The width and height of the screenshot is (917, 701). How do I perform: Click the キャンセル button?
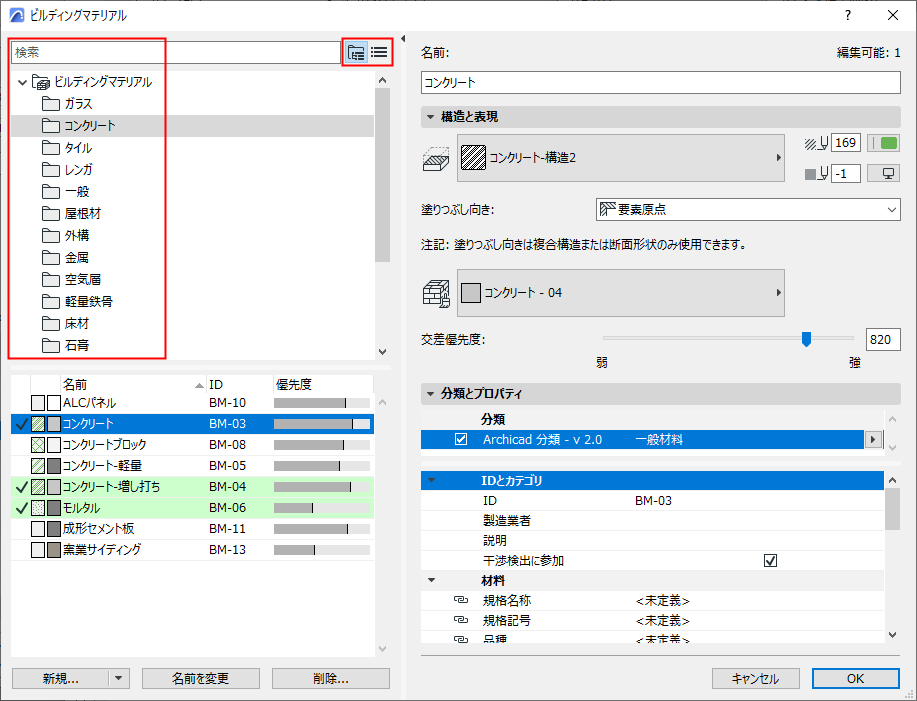point(756,679)
